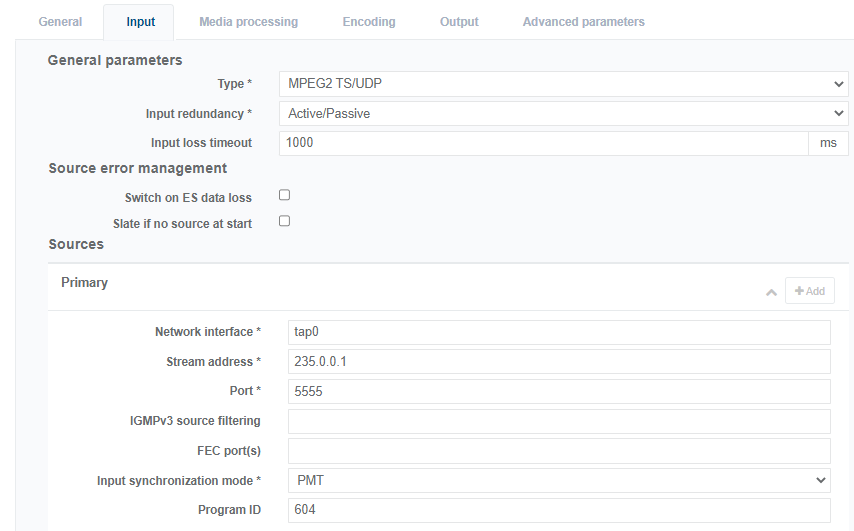
Task: Expand Input synchronization mode dropdown
Action: pyautogui.click(x=559, y=480)
